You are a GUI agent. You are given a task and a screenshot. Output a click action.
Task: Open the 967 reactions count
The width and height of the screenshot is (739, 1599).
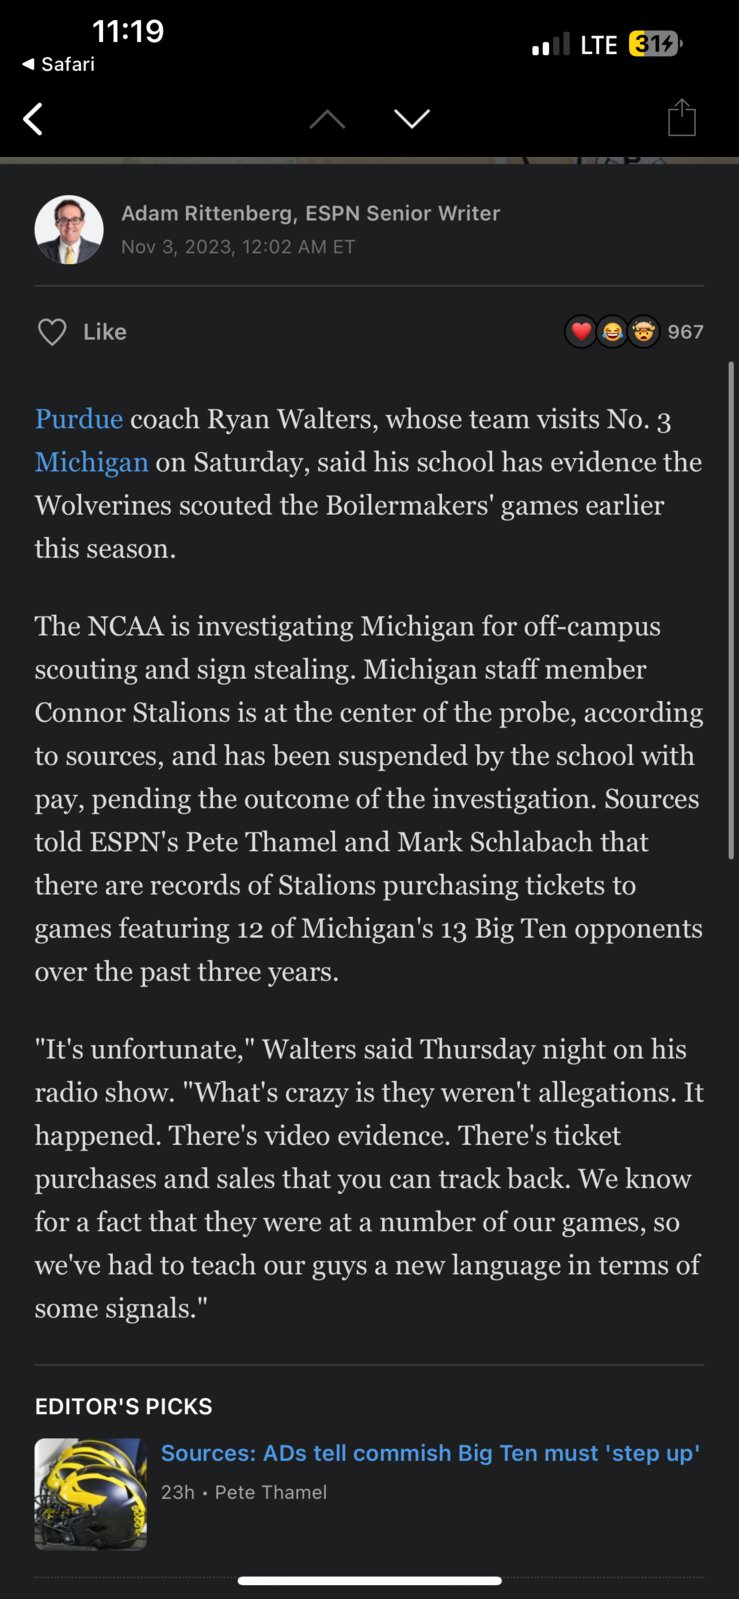tap(686, 332)
